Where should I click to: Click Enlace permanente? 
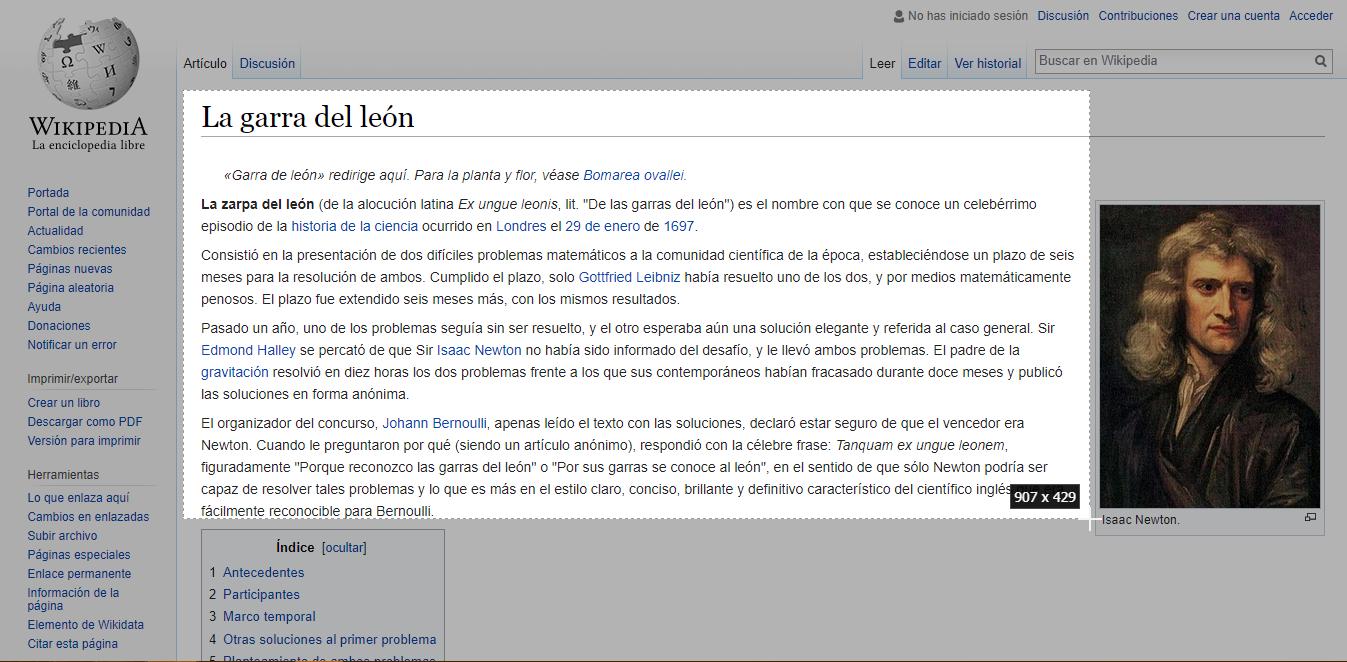79,574
